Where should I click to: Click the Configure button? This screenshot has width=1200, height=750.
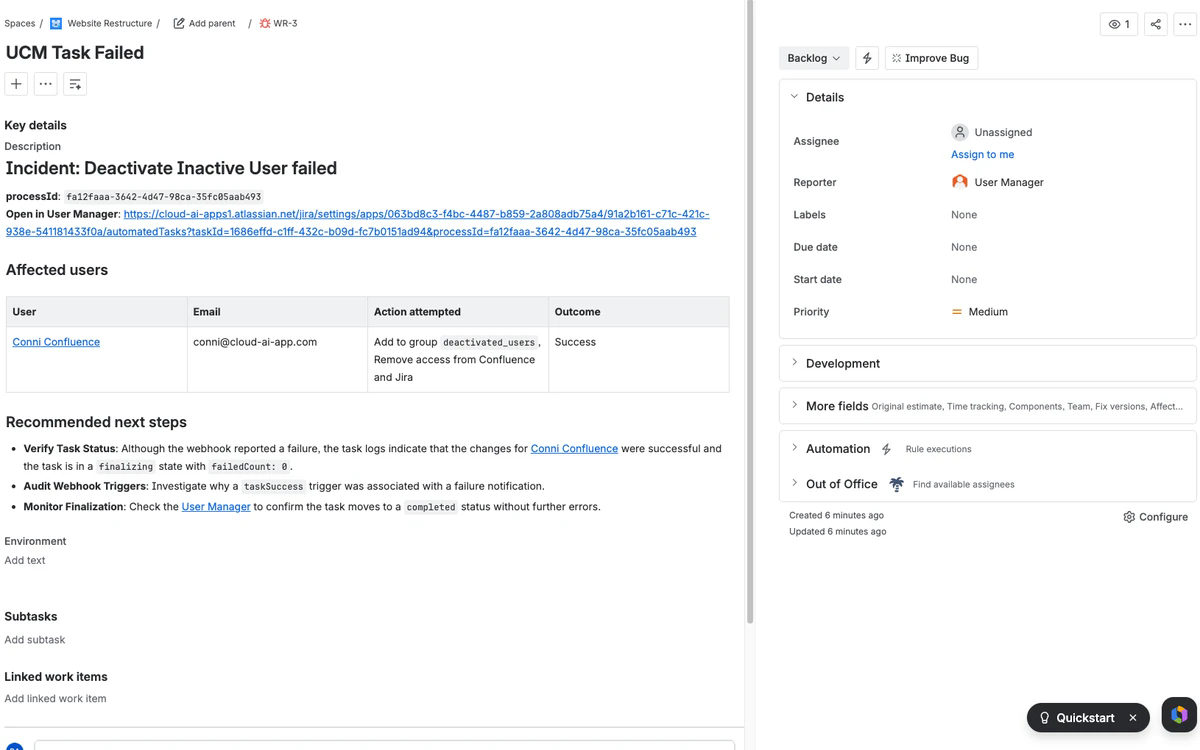(1155, 517)
